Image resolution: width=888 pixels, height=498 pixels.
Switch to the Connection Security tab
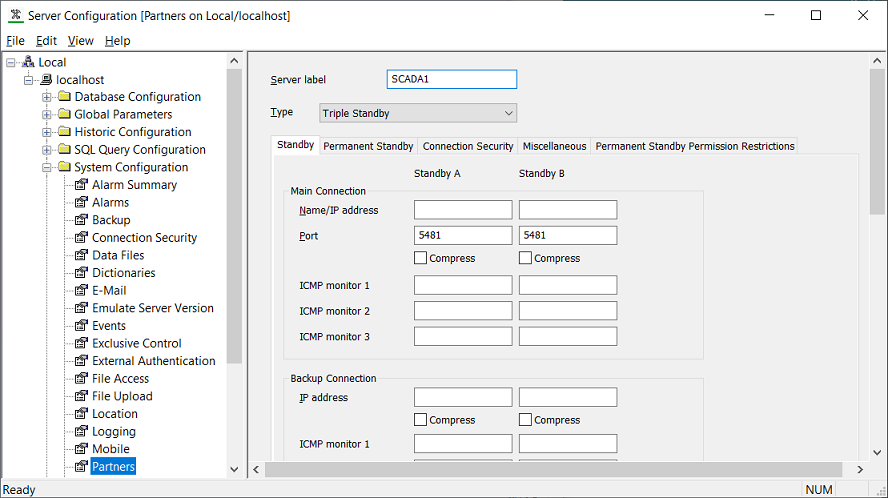tap(468, 146)
